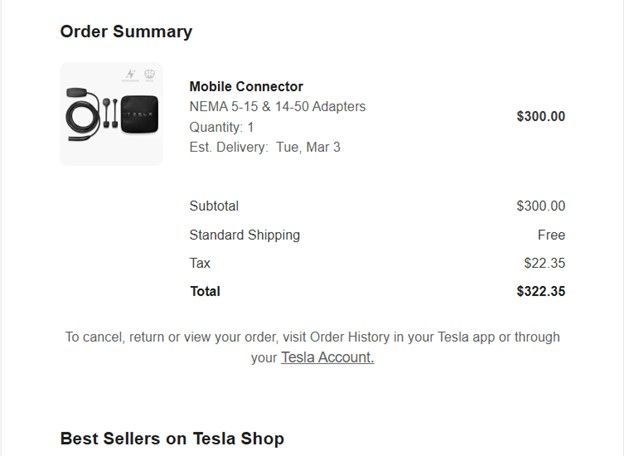
Task: Click the $22.35 tax amount
Action: click(x=544, y=263)
